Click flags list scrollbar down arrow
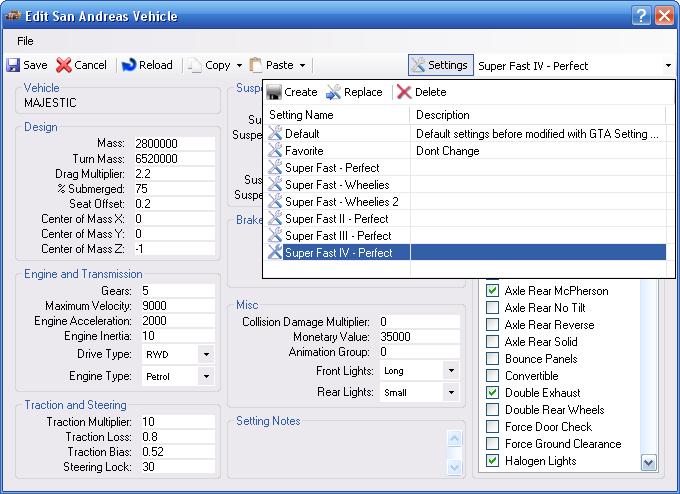The width and height of the screenshot is (680, 494). [649, 463]
